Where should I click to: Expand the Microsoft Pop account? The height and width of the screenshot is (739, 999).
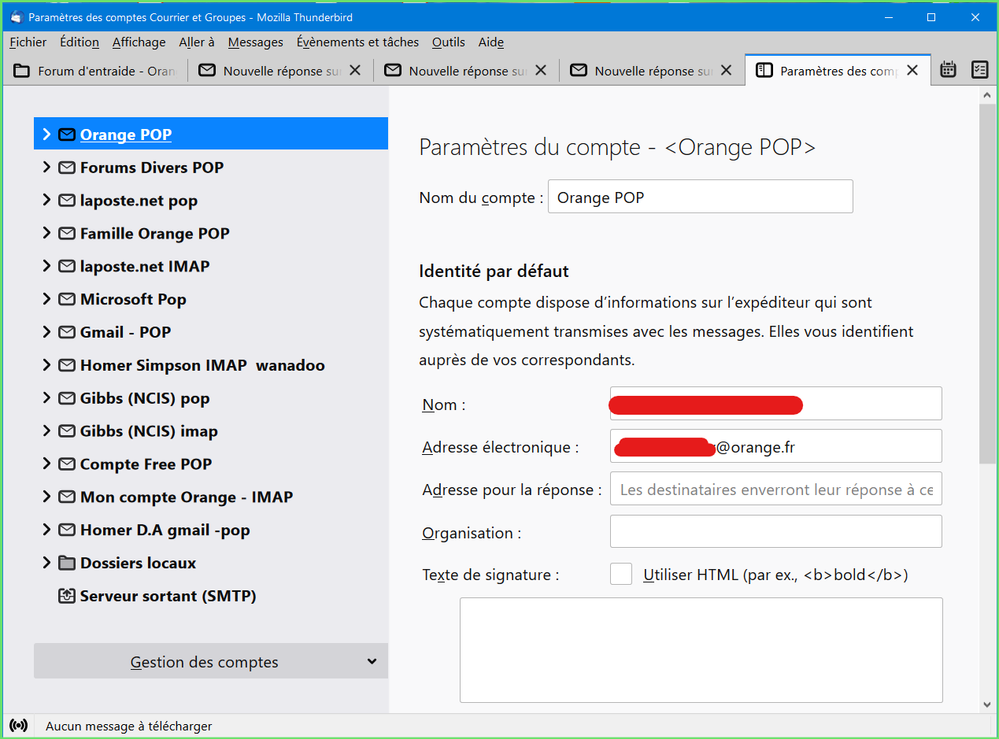tap(47, 299)
